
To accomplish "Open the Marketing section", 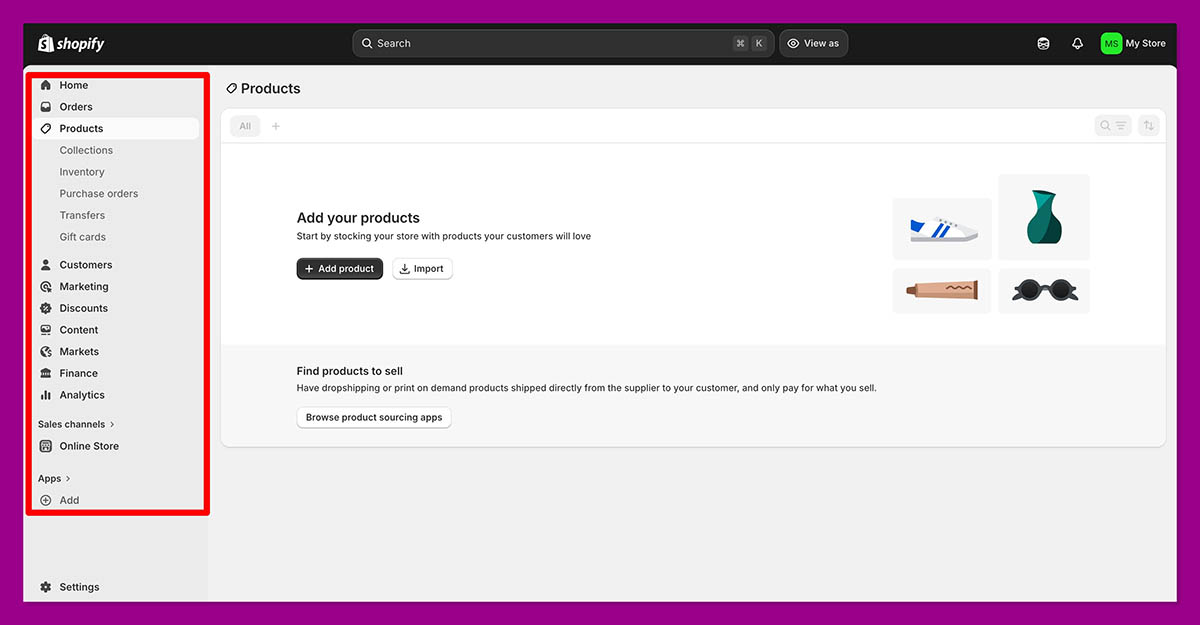I will 83,286.
